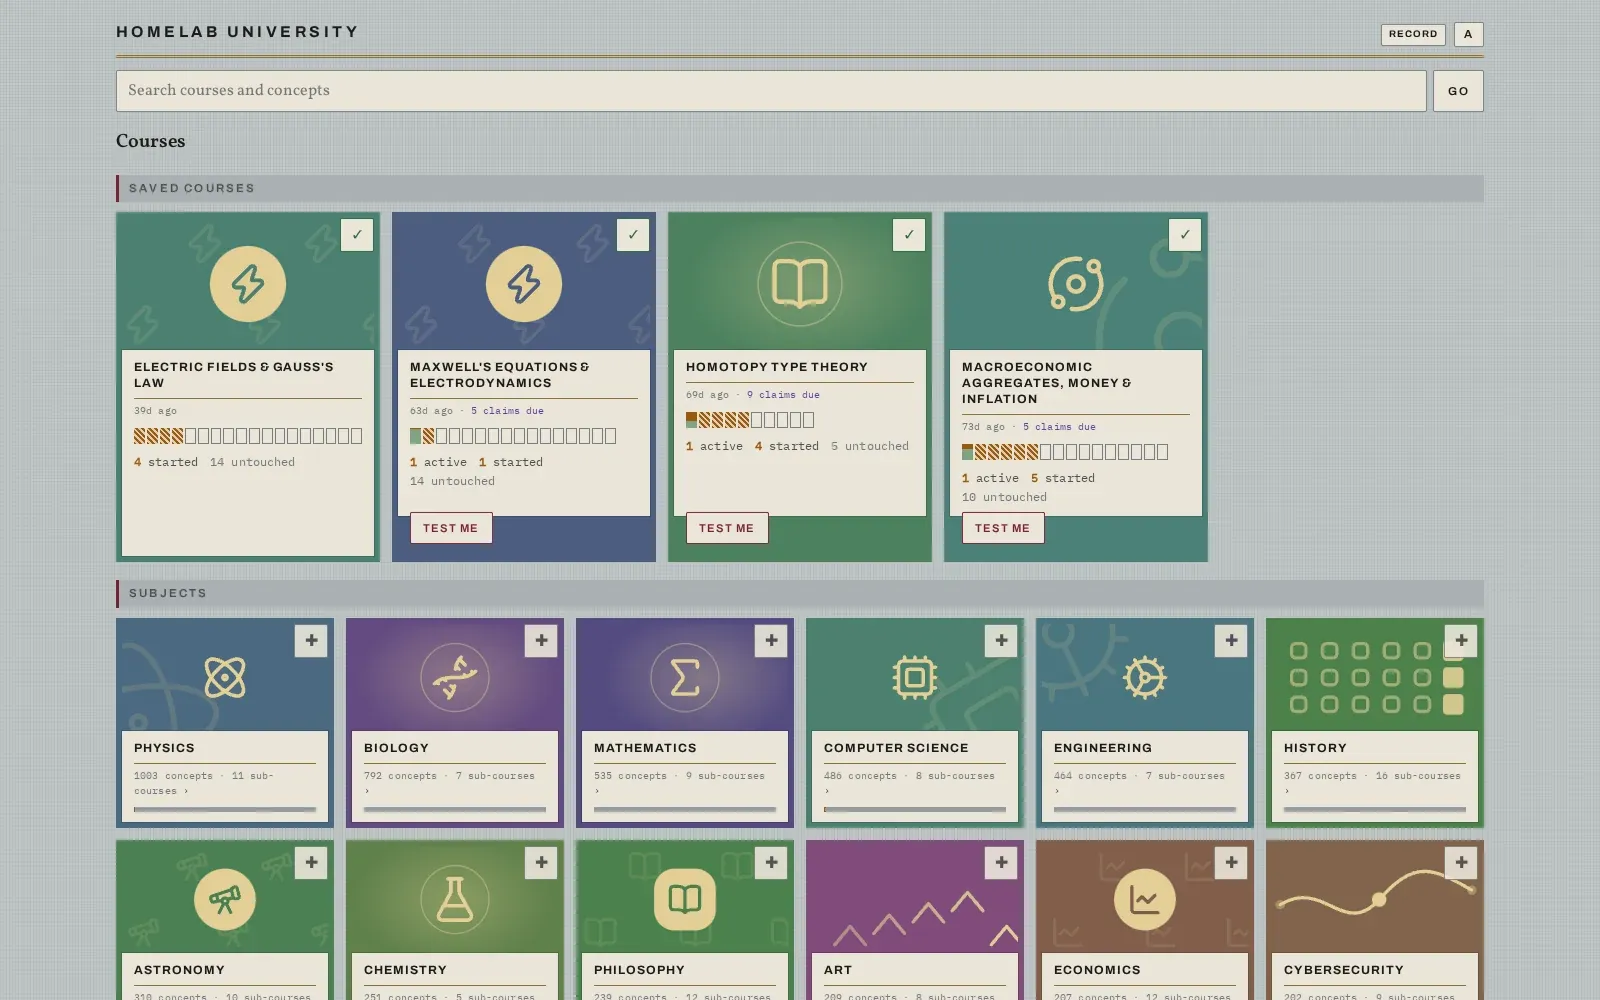This screenshot has height=1000, width=1600.
Task: Open the Engineering gear icon
Action: (x=1145, y=678)
